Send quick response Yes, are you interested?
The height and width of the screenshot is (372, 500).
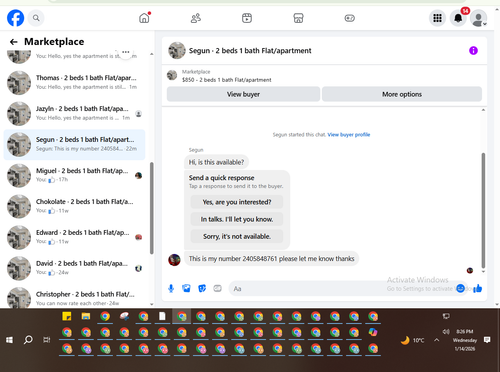tap(237, 202)
